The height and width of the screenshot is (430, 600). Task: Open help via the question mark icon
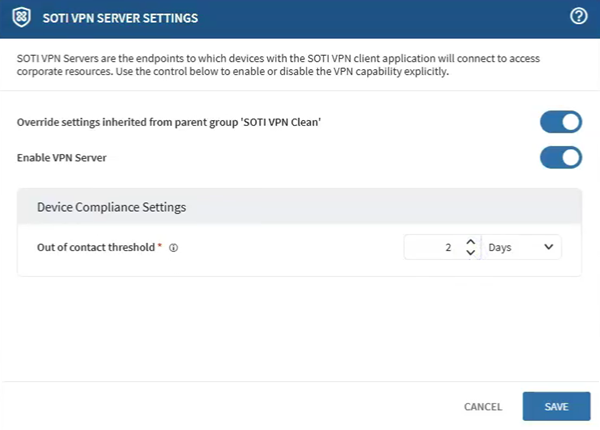[577, 16]
